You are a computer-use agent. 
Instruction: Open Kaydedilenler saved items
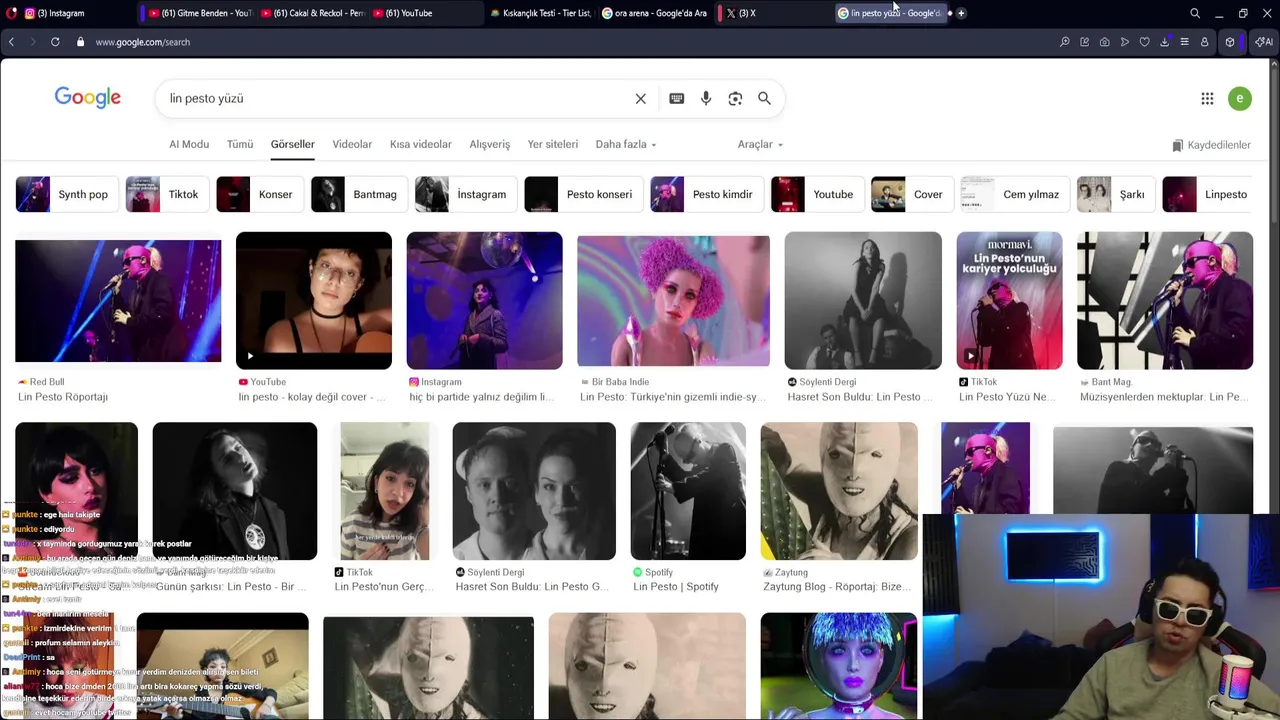coord(1212,145)
